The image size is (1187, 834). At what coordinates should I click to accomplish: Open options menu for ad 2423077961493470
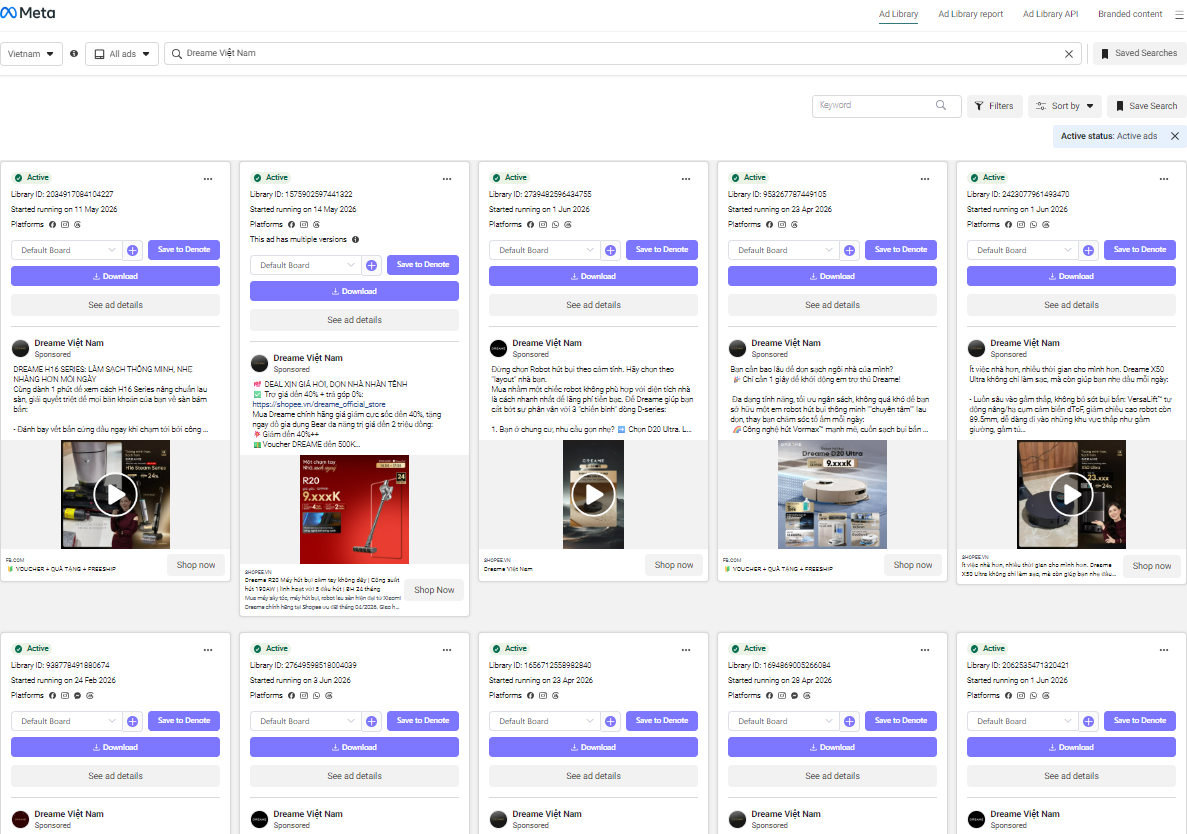coord(1164,179)
